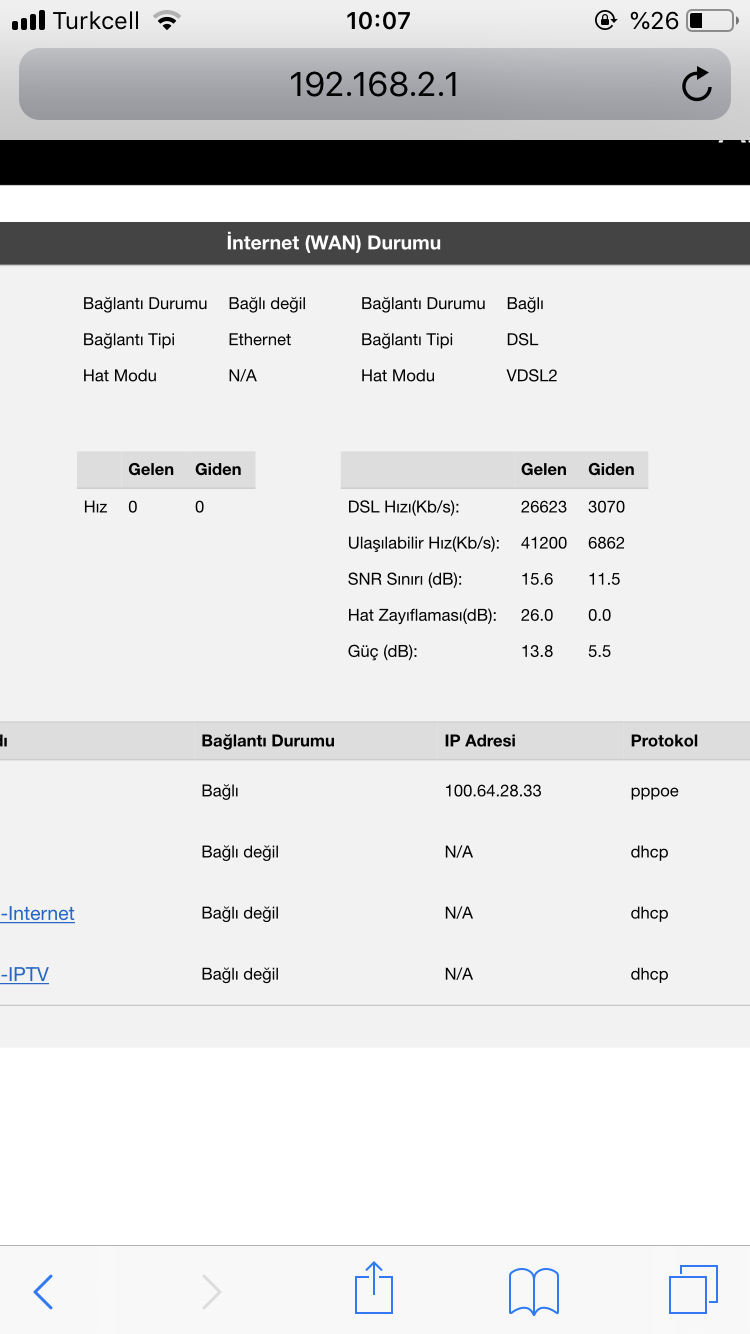Image resolution: width=750 pixels, height=1334 pixels.
Task: Tap the VDSL2 line mode value
Action: click(x=532, y=376)
